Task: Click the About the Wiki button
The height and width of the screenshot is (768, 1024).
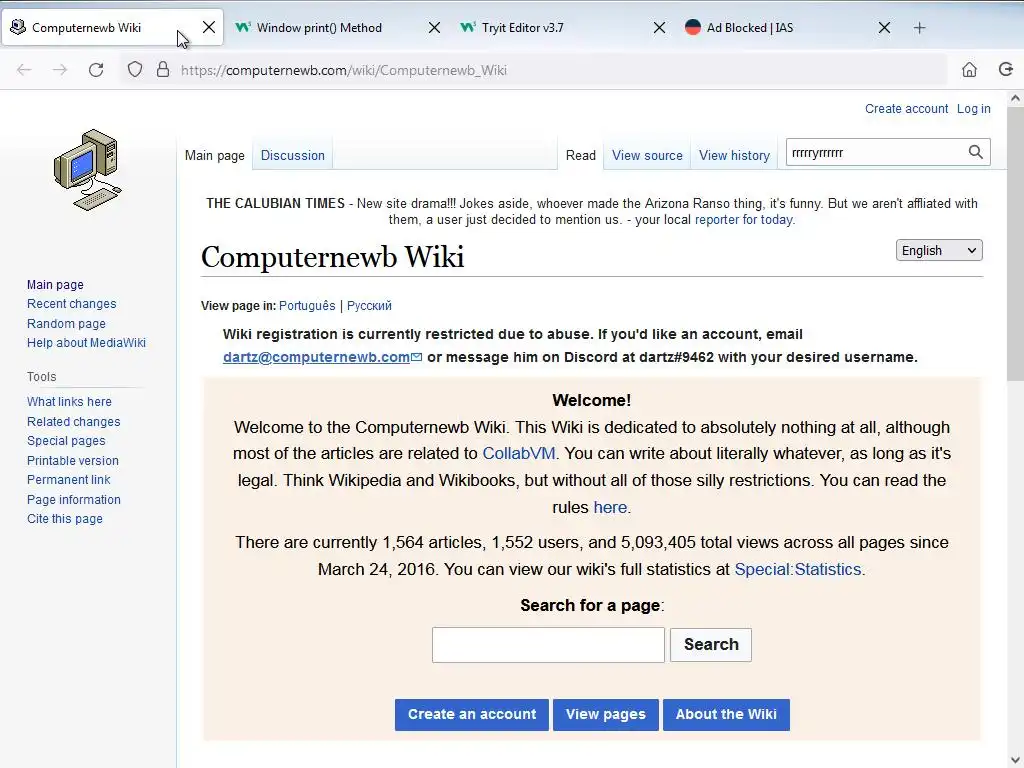Action: (726, 714)
